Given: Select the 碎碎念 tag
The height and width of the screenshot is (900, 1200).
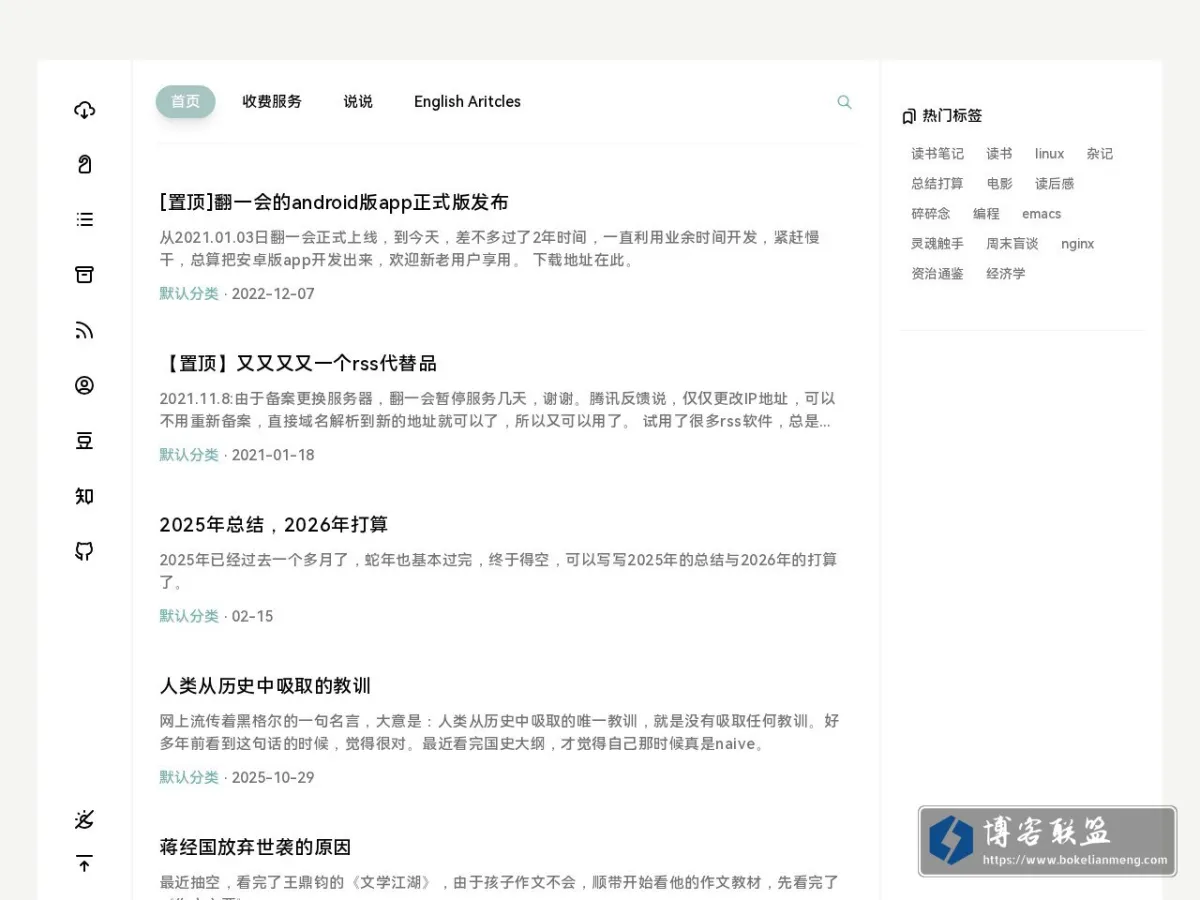Looking at the screenshot, I should [x=931, y=214].
